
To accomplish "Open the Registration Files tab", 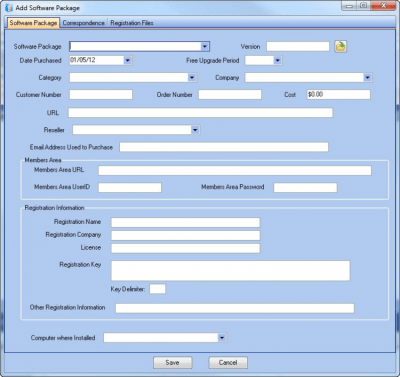I will click(x=132, y=23).
